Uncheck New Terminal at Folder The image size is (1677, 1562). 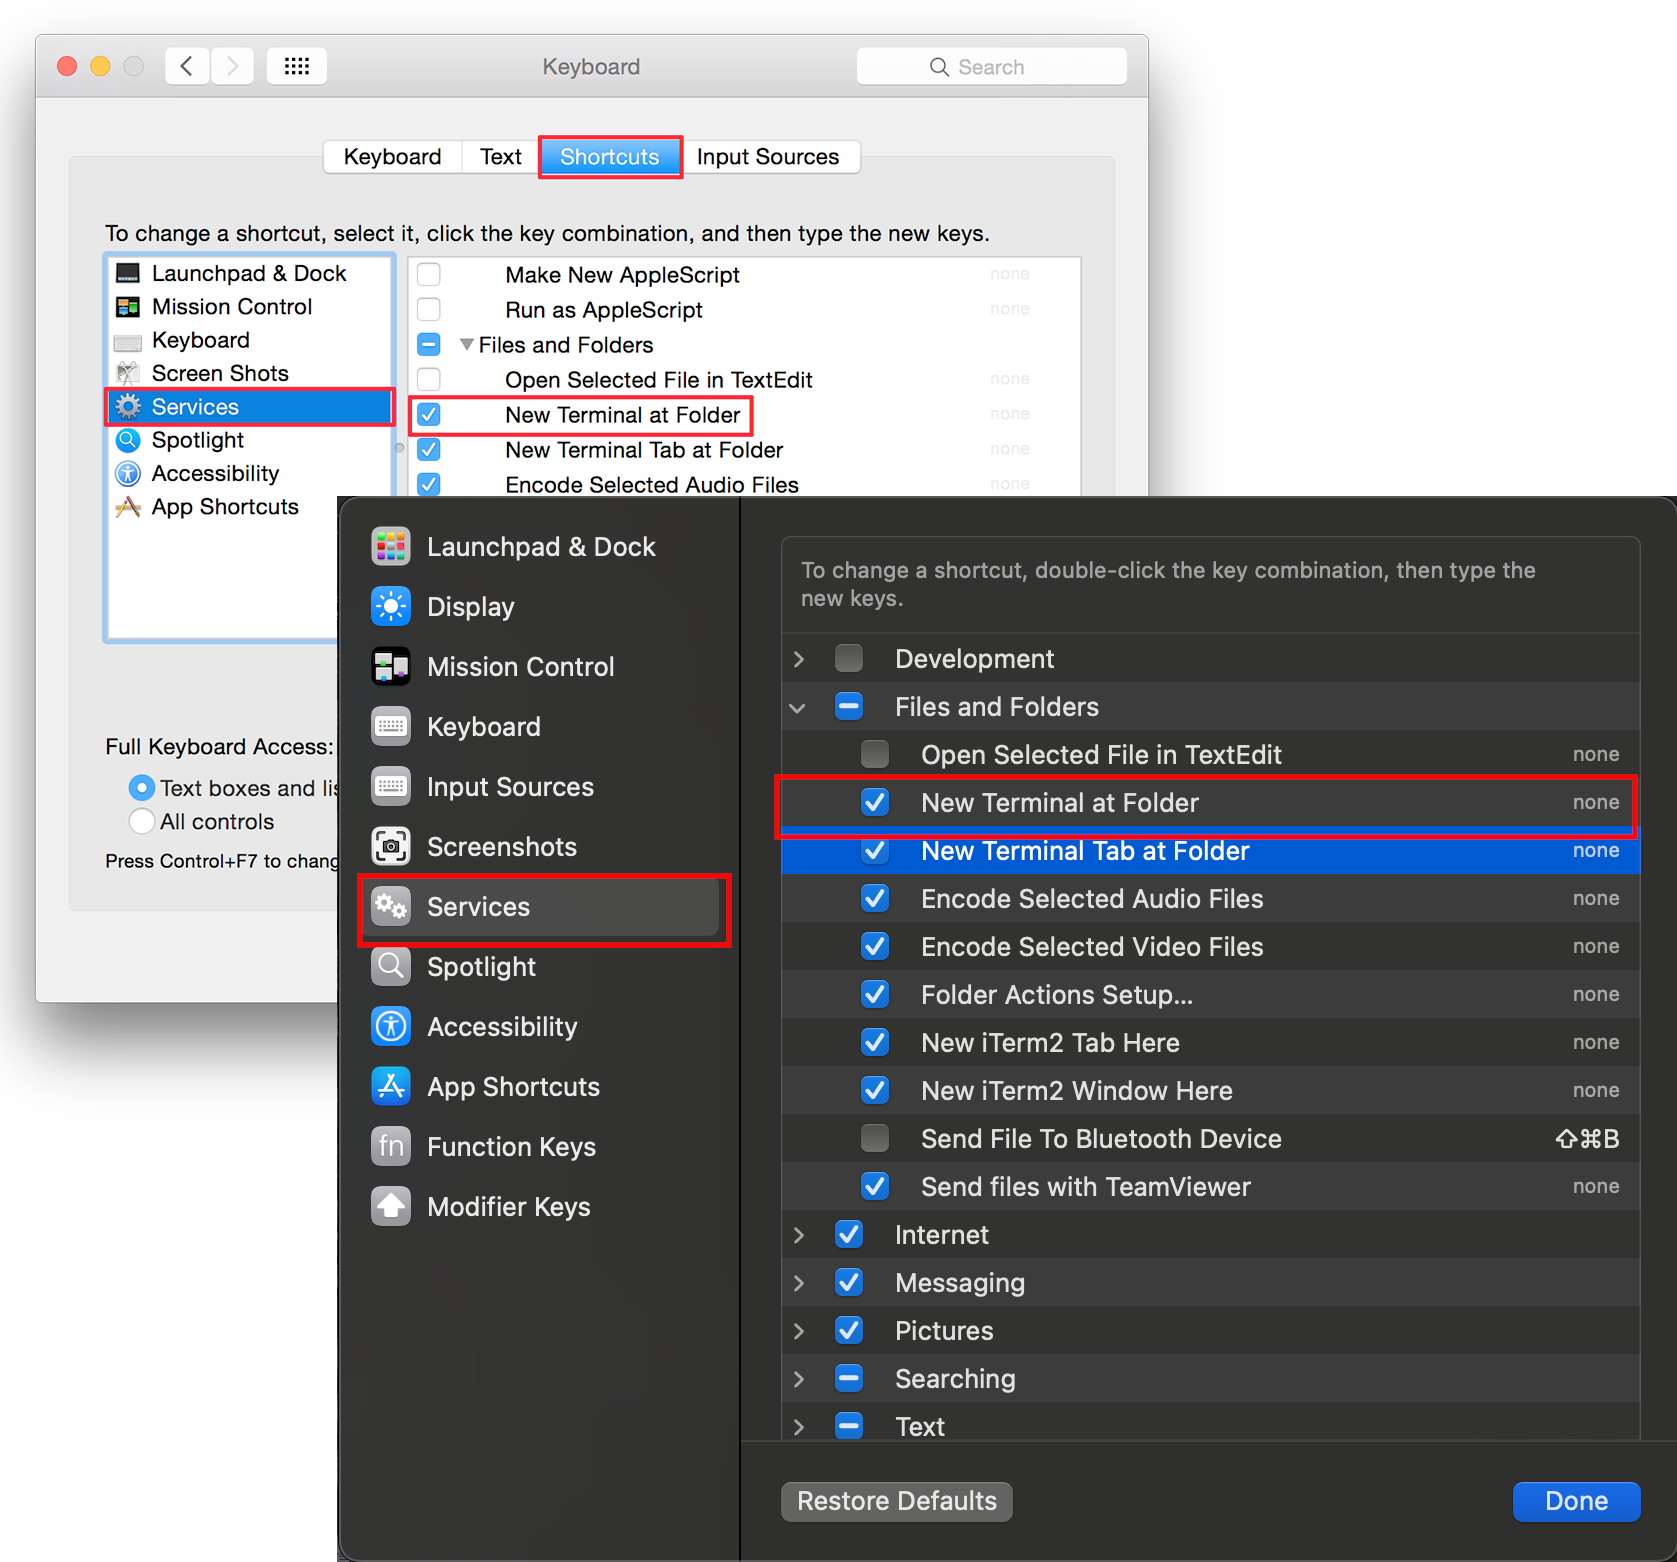[875, 802]
